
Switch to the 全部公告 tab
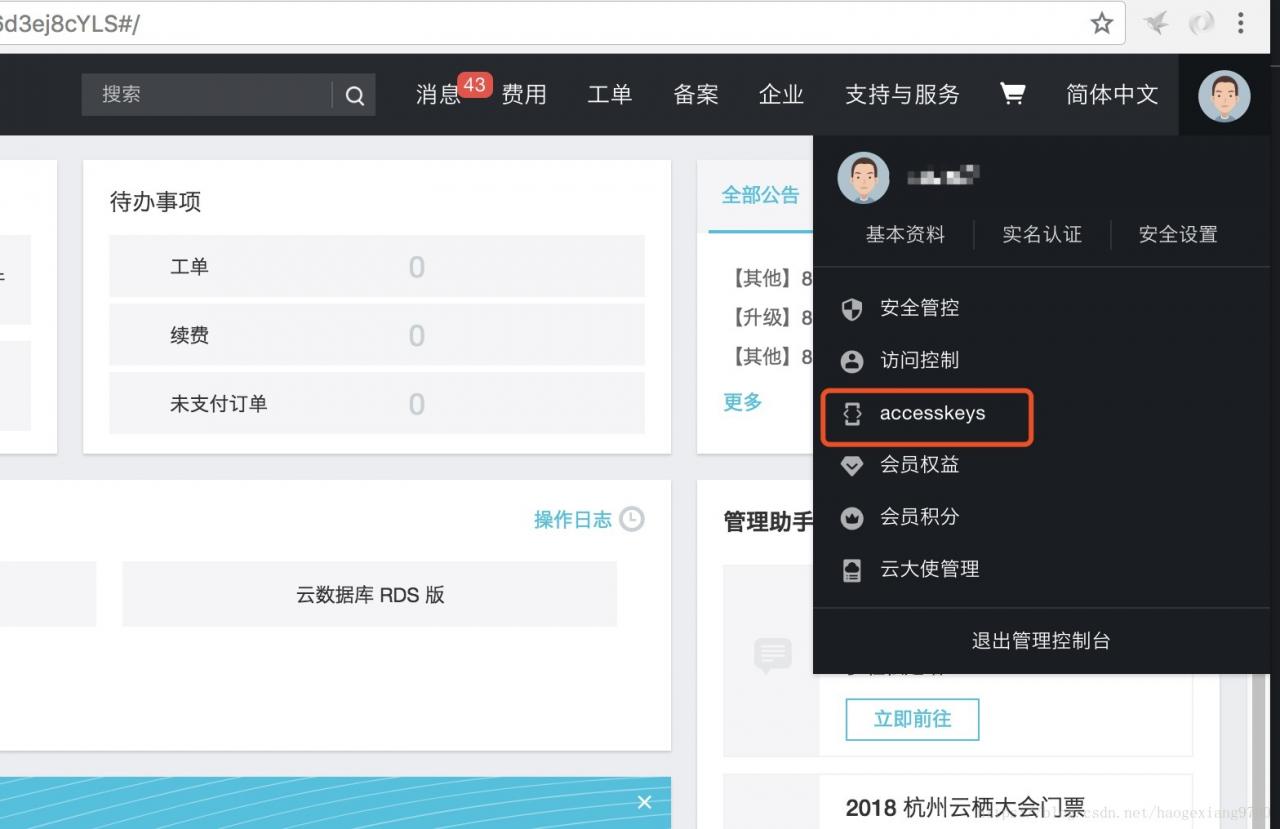pos(760,195)
